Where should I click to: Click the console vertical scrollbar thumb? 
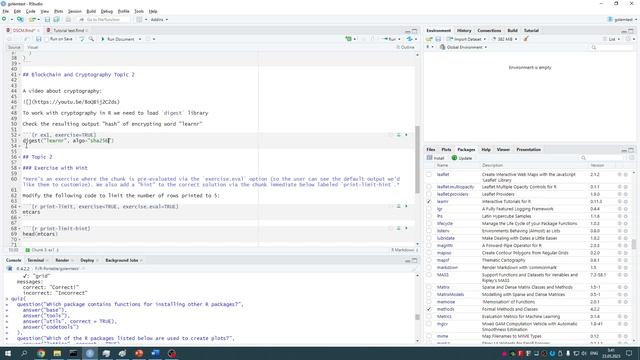point(417,317)
